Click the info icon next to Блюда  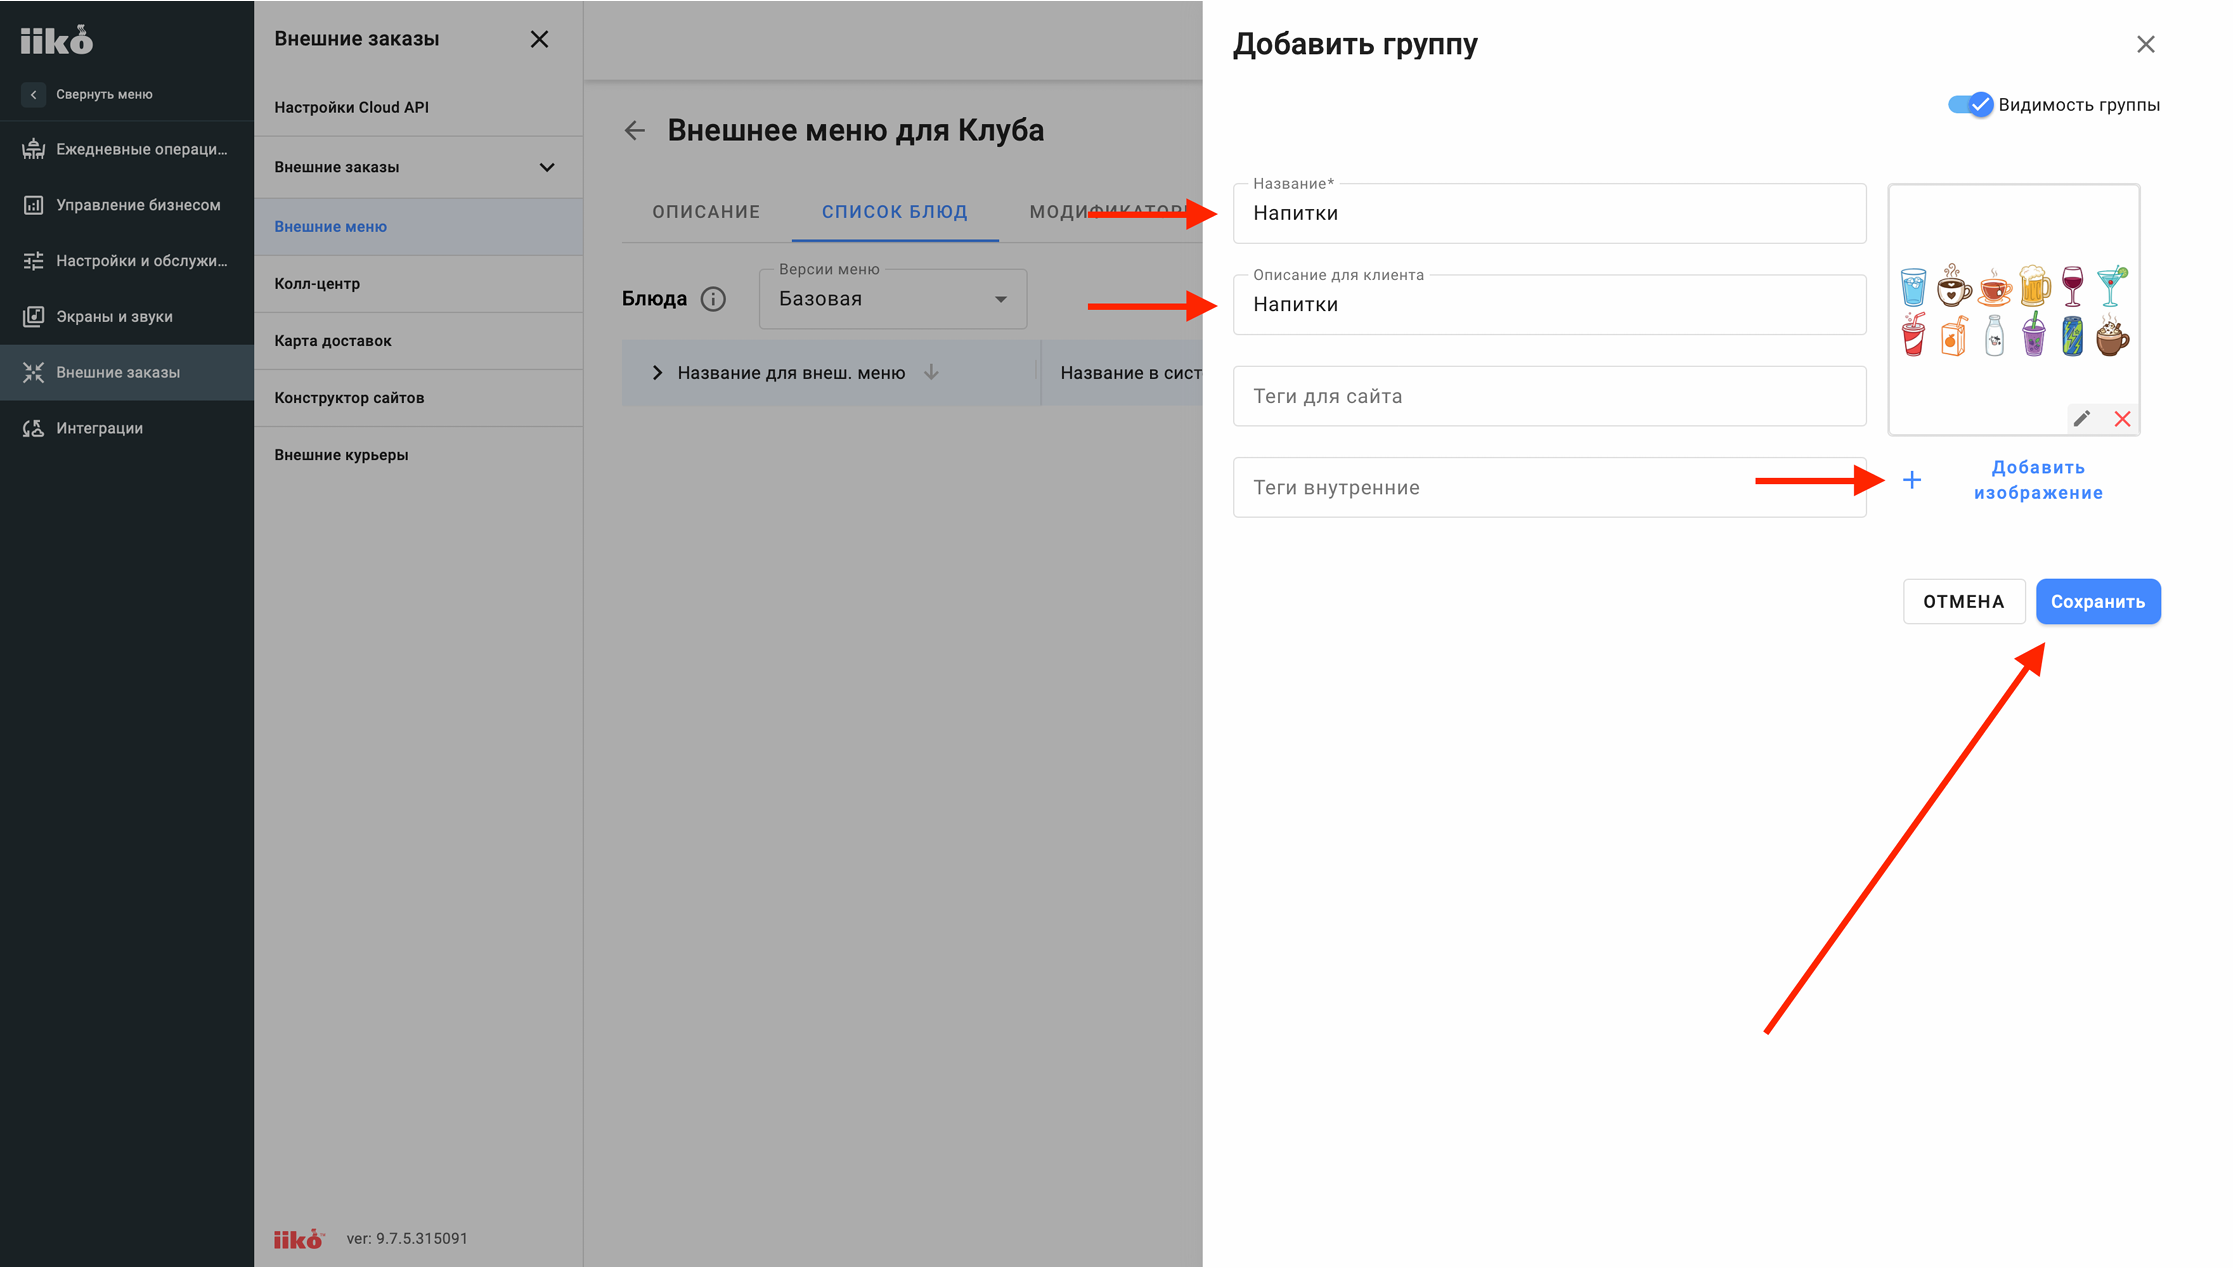713,299
